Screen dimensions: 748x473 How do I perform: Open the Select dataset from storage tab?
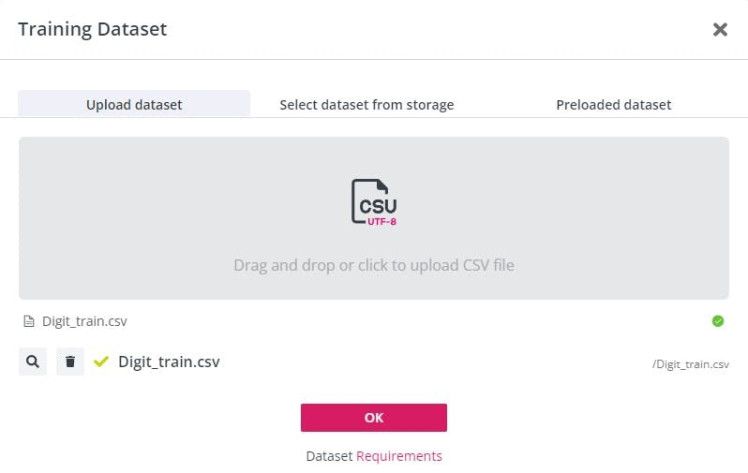tap(366, 104)
